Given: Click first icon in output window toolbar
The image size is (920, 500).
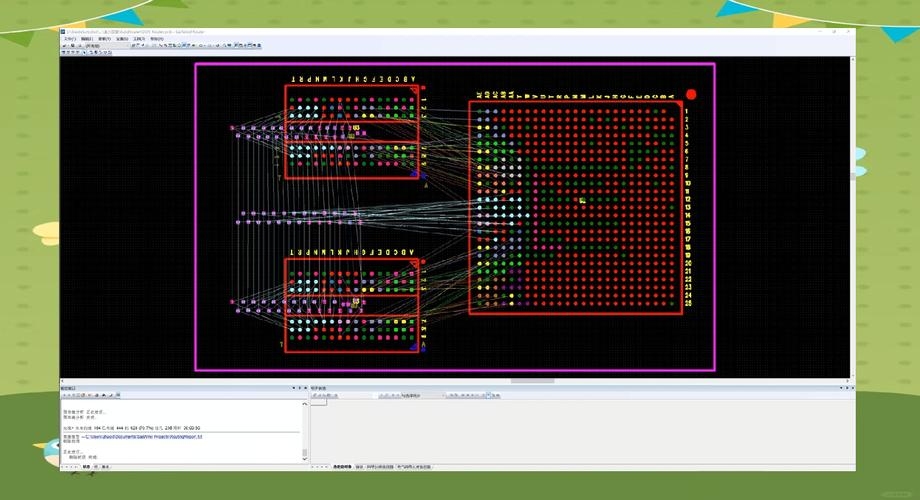Looking at the screenshot, I should coord(66,395).
